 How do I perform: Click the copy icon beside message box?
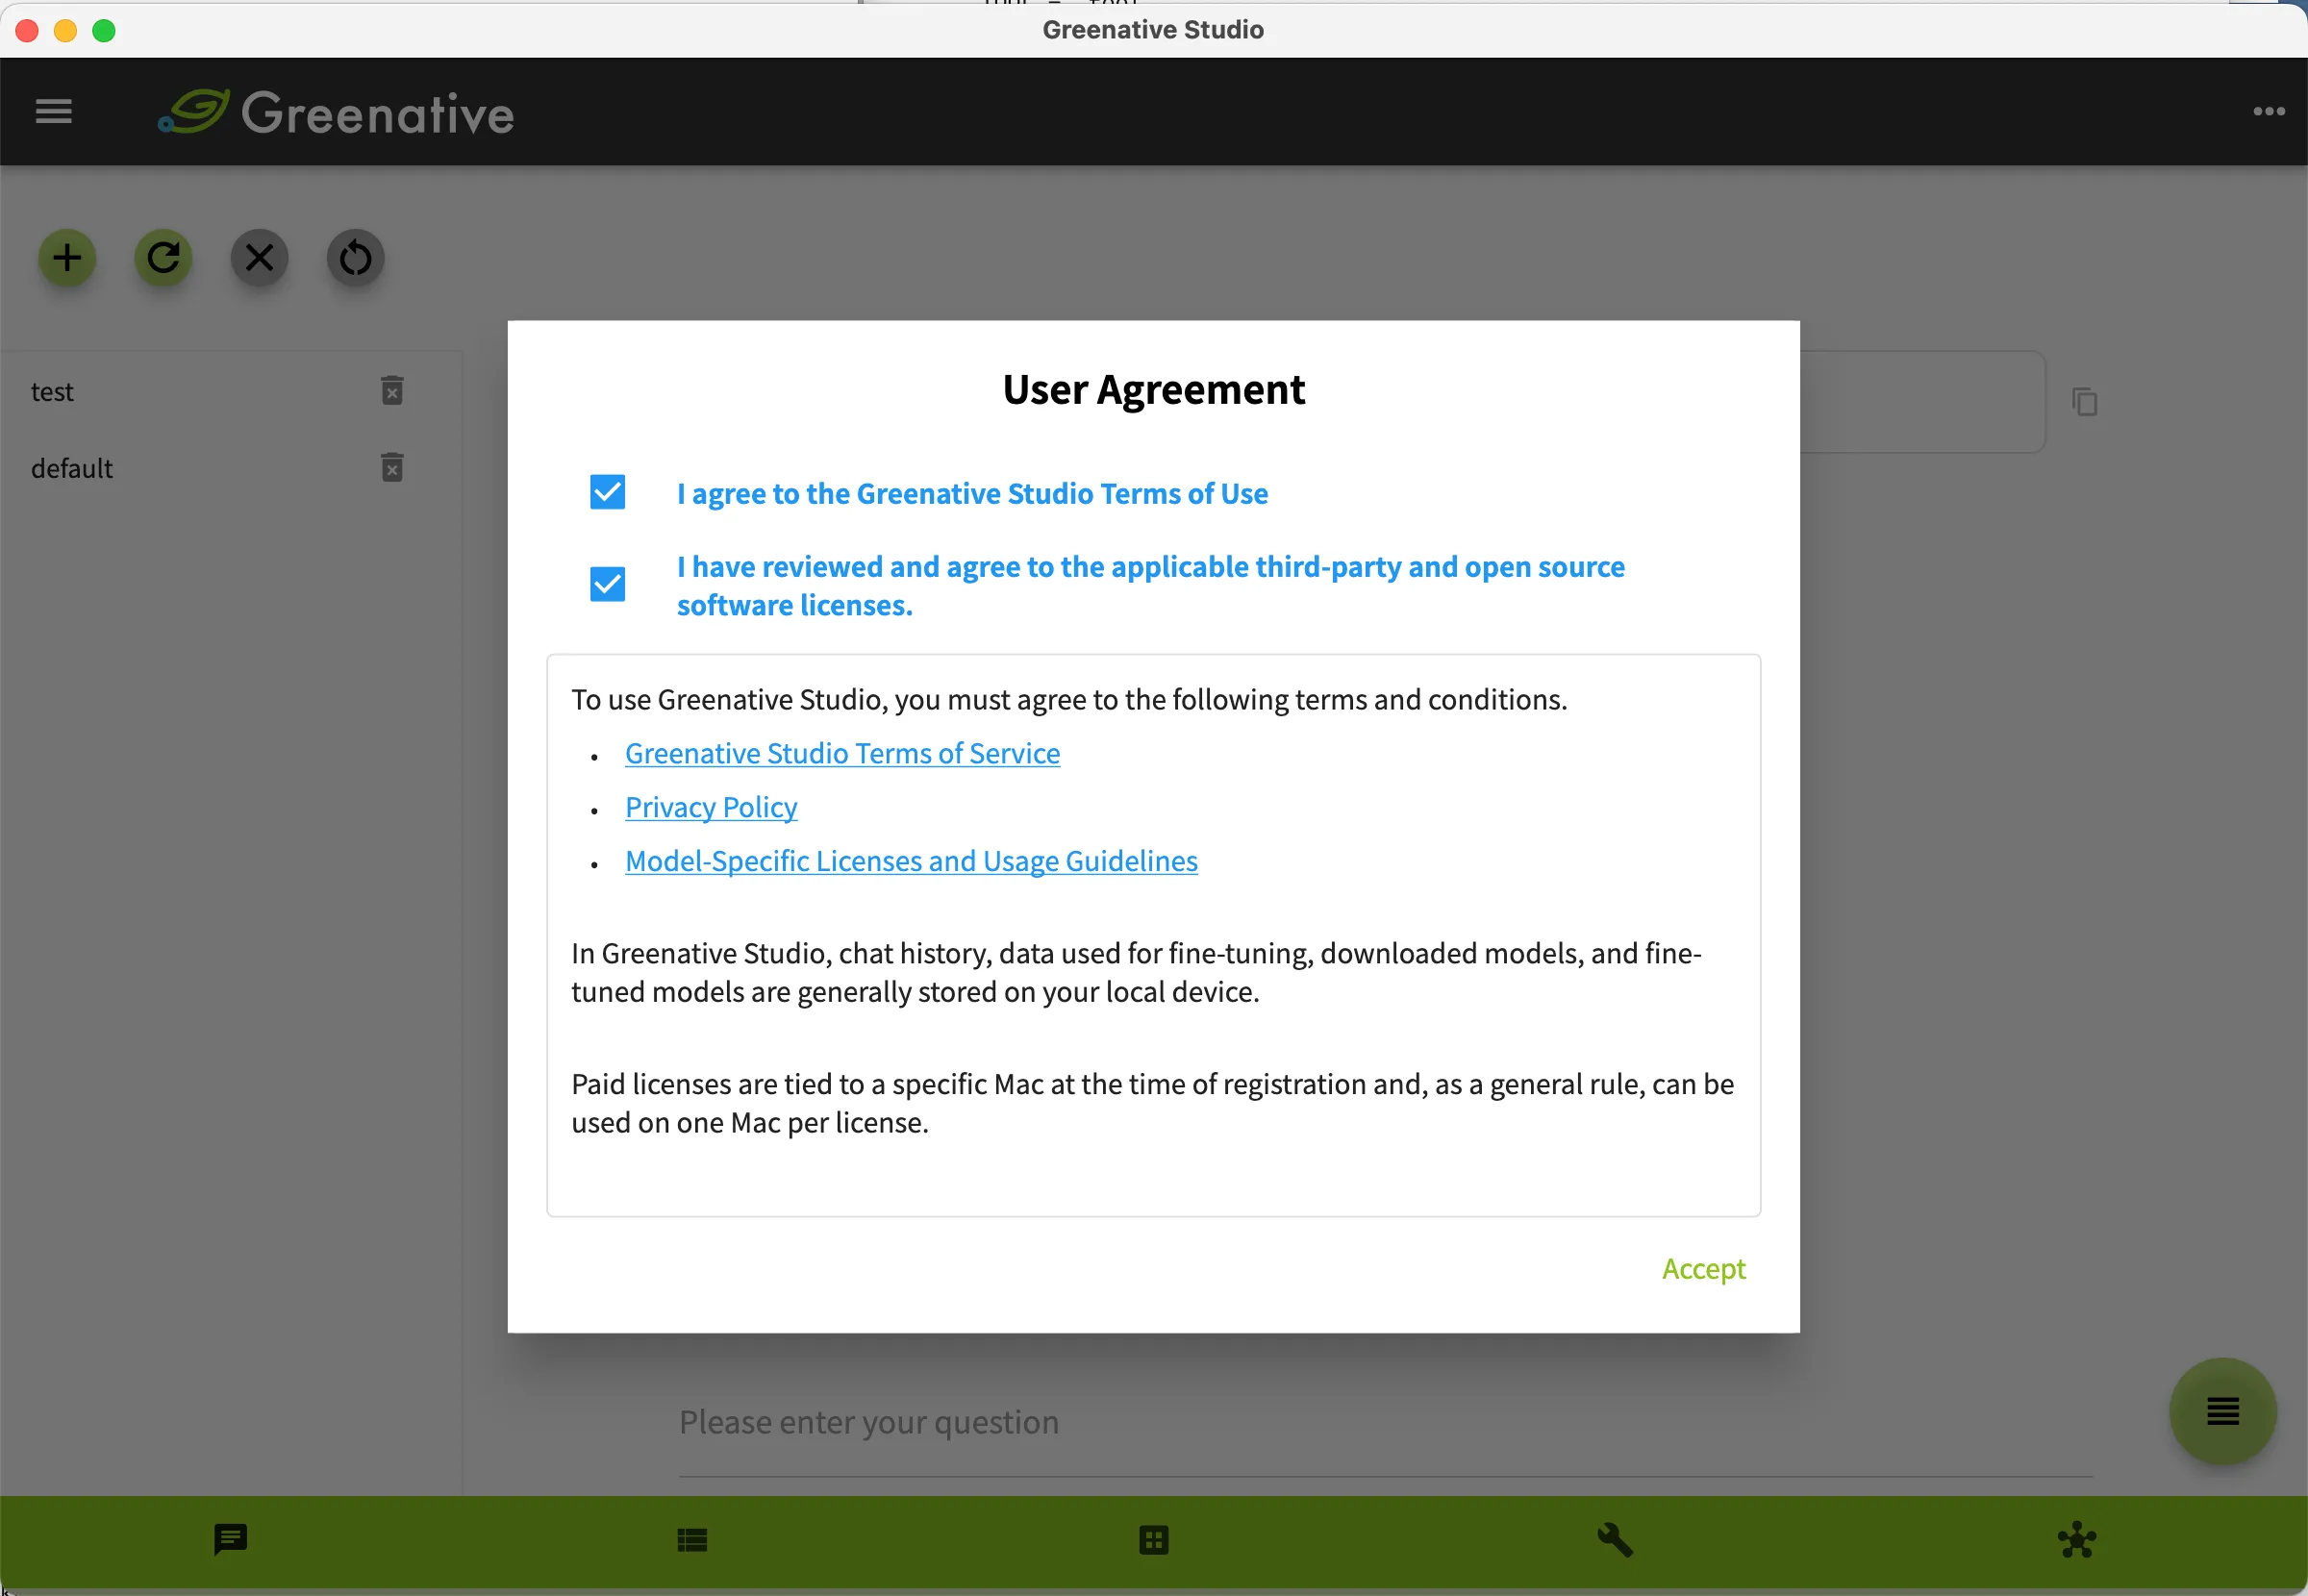(2084, 402)
